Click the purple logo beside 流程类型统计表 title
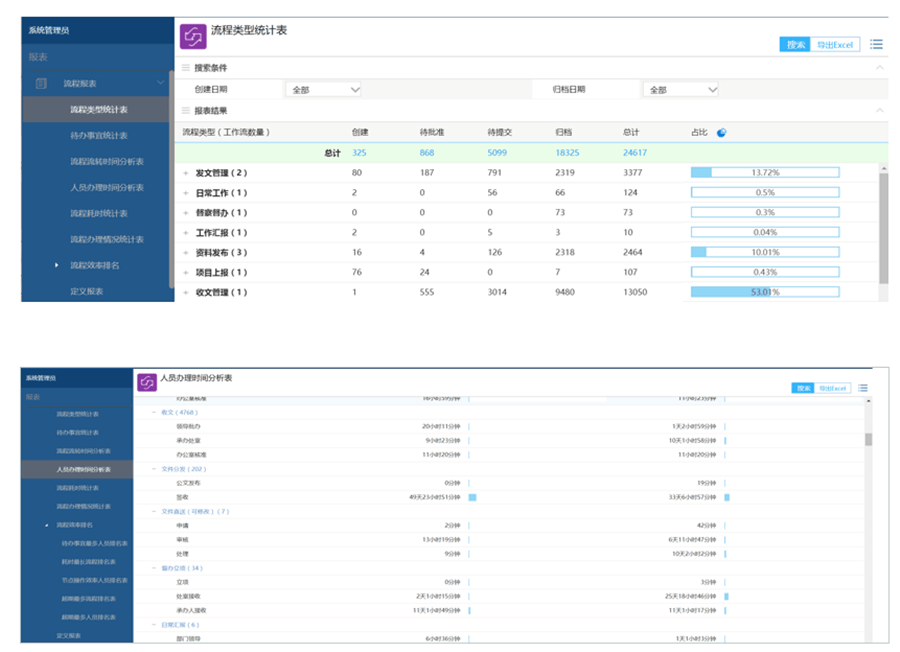Screen dimensions: 900x652 pos(193,37)
